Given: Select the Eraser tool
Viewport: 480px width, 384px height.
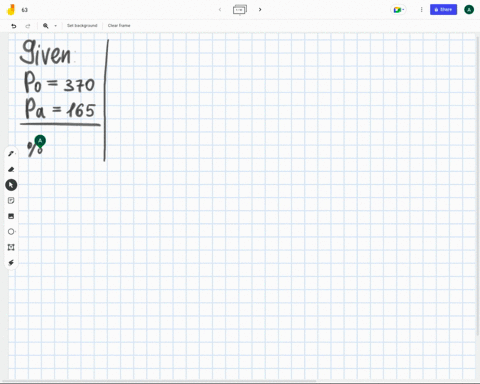Looking at the screenshot, I should click(x=11, y=169).
